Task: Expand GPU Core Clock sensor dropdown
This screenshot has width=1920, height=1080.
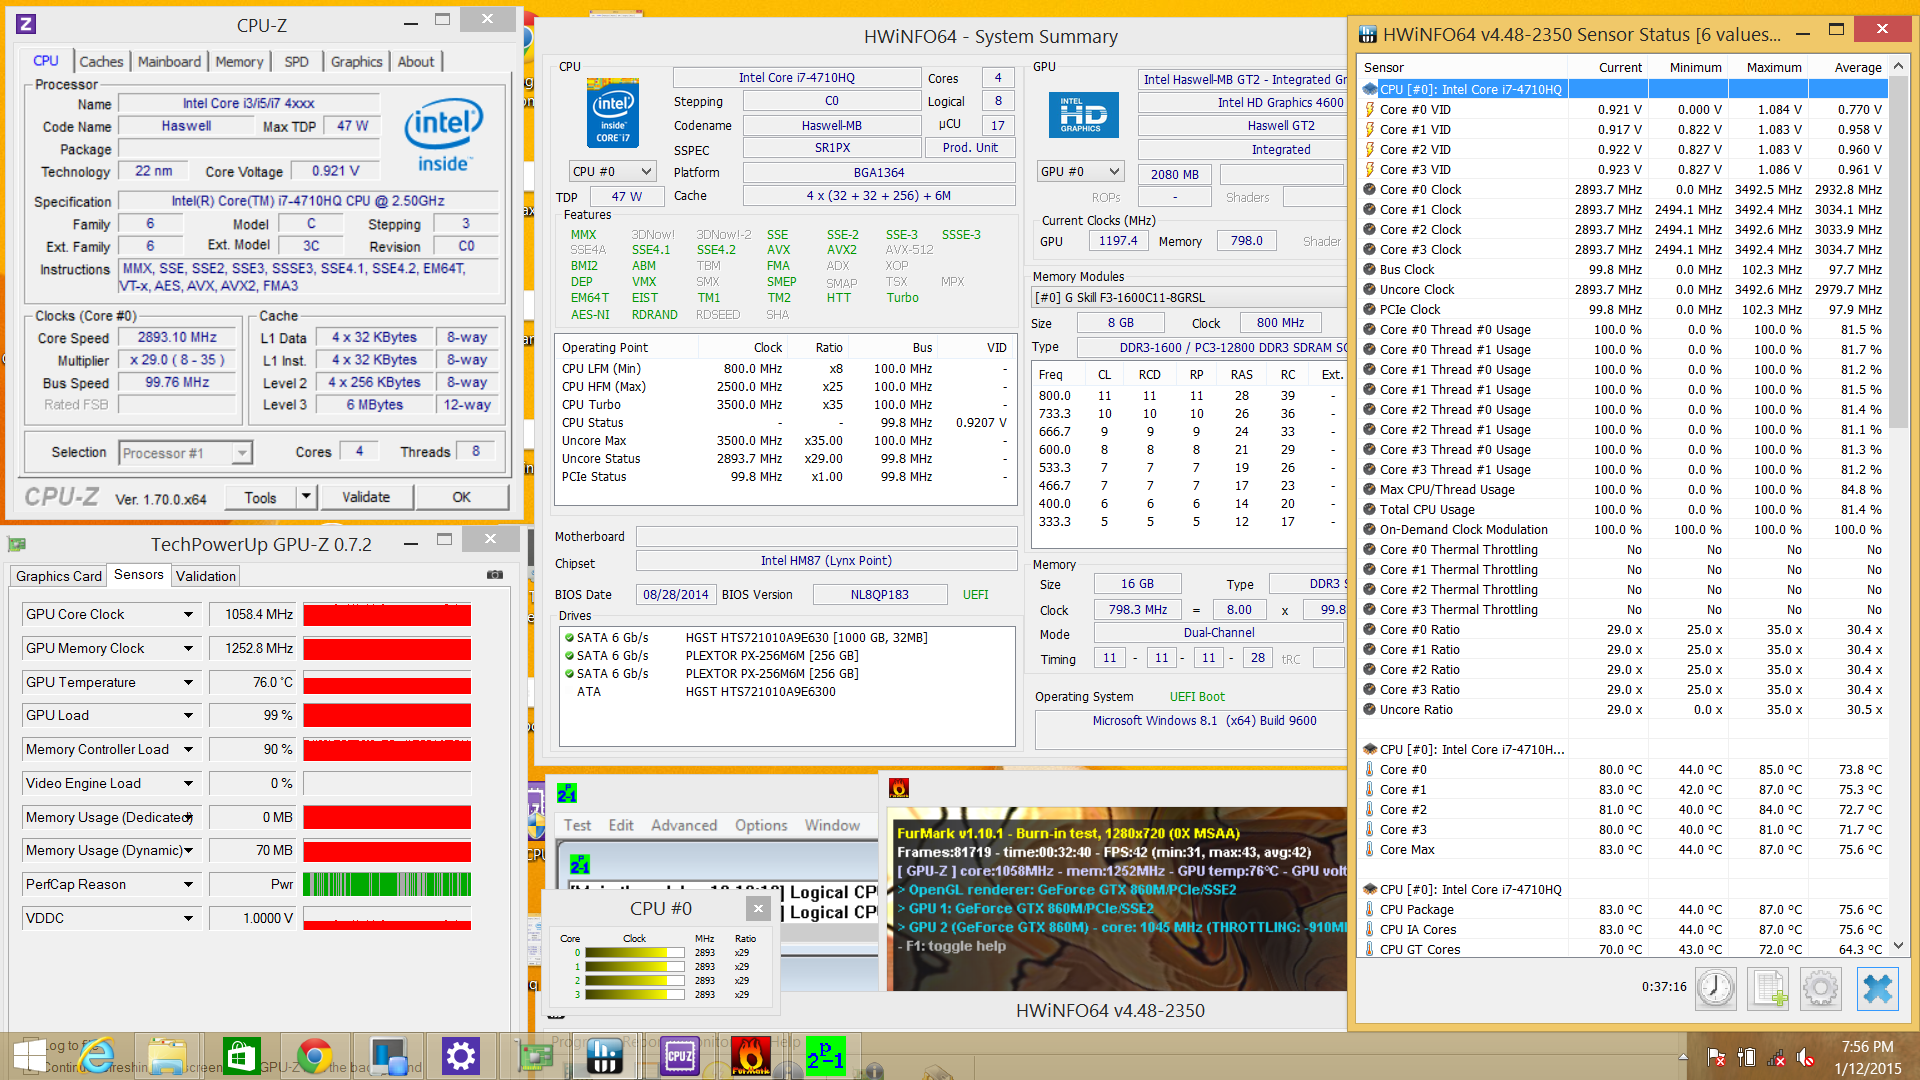Action: [x=188, y=615]
